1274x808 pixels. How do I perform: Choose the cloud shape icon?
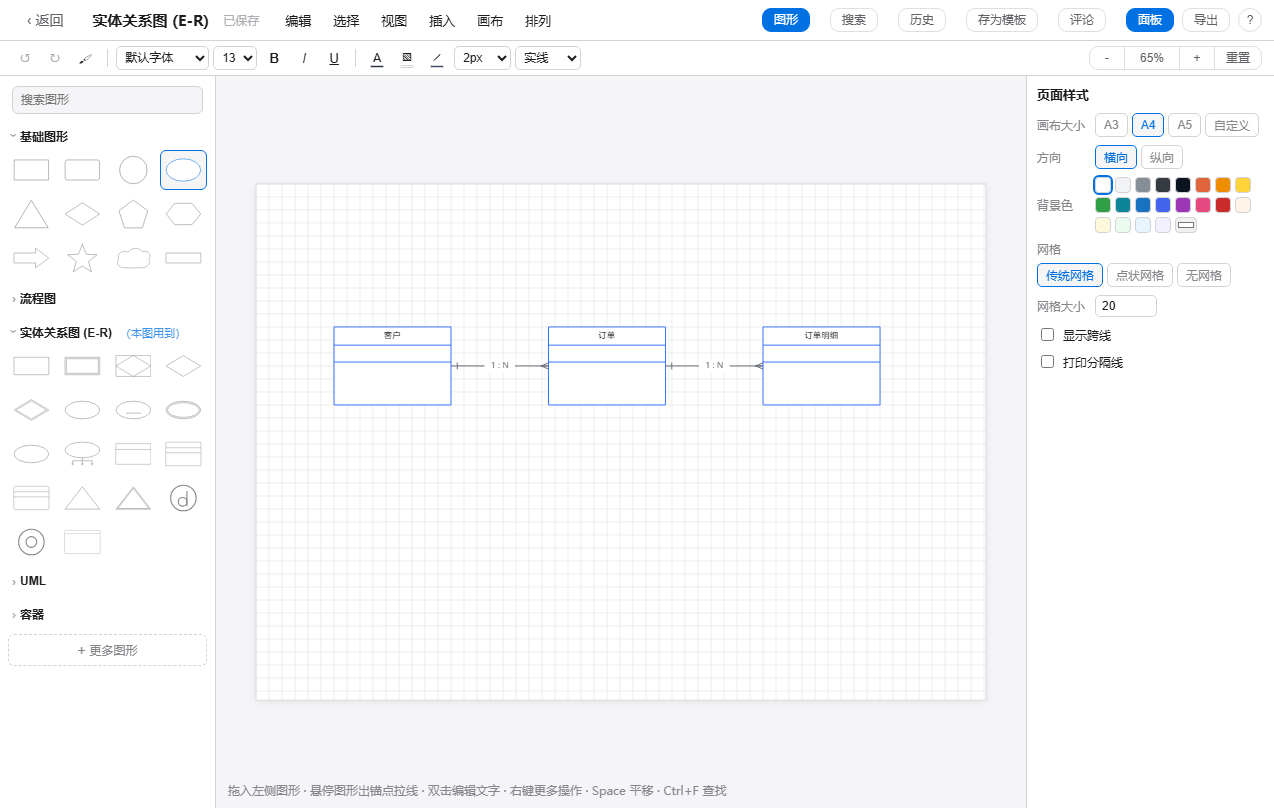[x=133, y=258]
